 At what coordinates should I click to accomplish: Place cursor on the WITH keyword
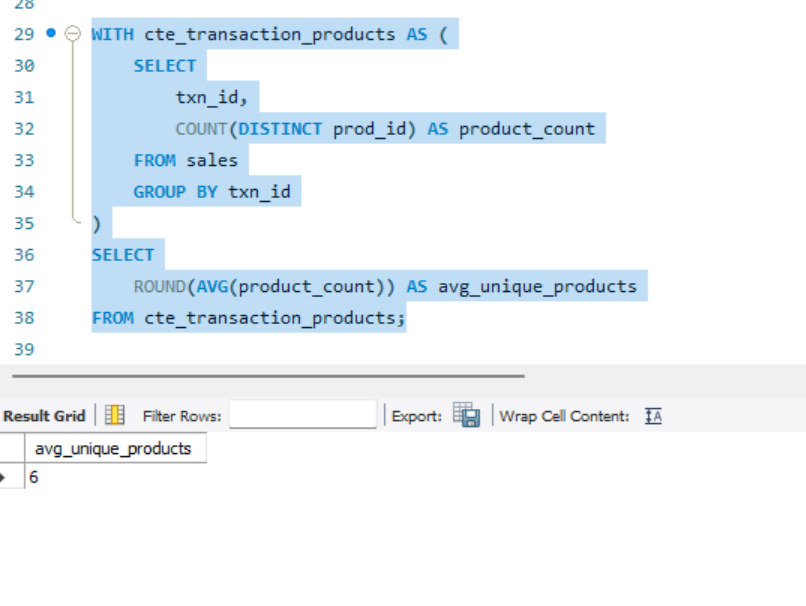pos(112,33)
